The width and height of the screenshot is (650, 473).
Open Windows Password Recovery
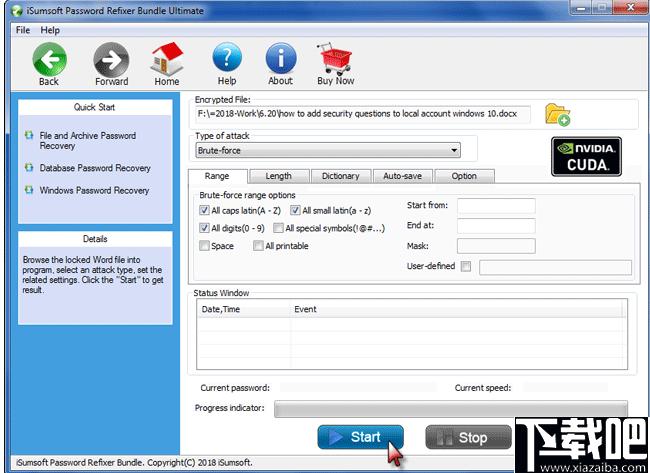coord(94,190)
